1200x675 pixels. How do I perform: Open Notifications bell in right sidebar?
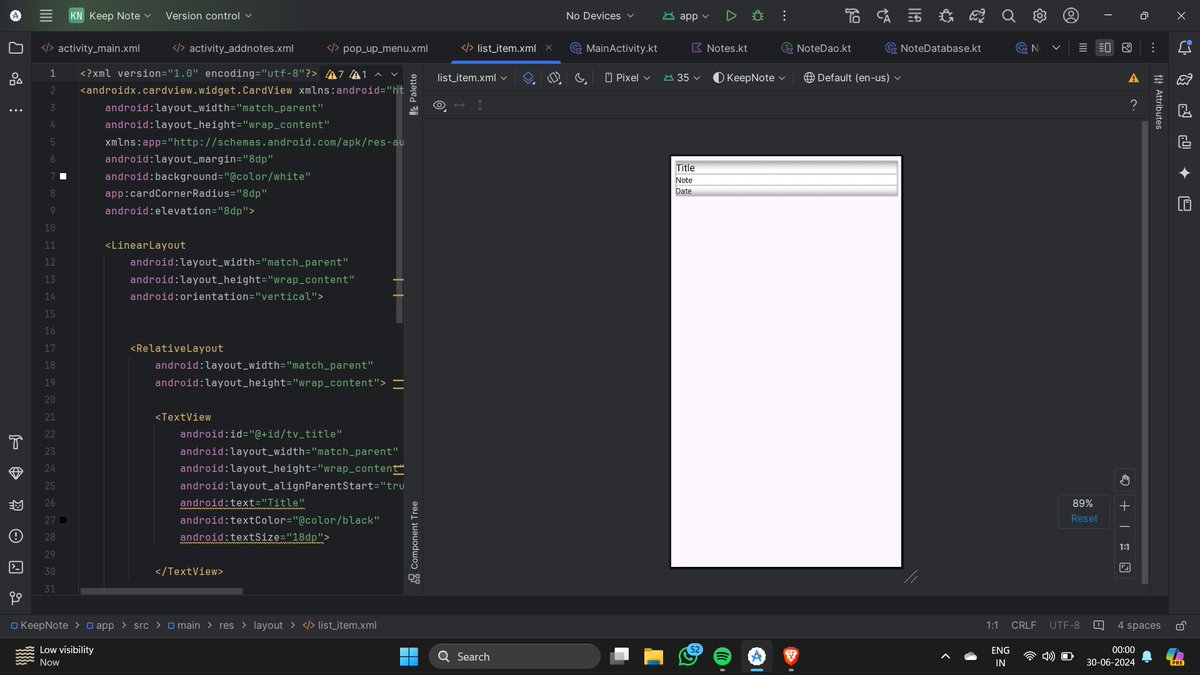point(1185,47)
